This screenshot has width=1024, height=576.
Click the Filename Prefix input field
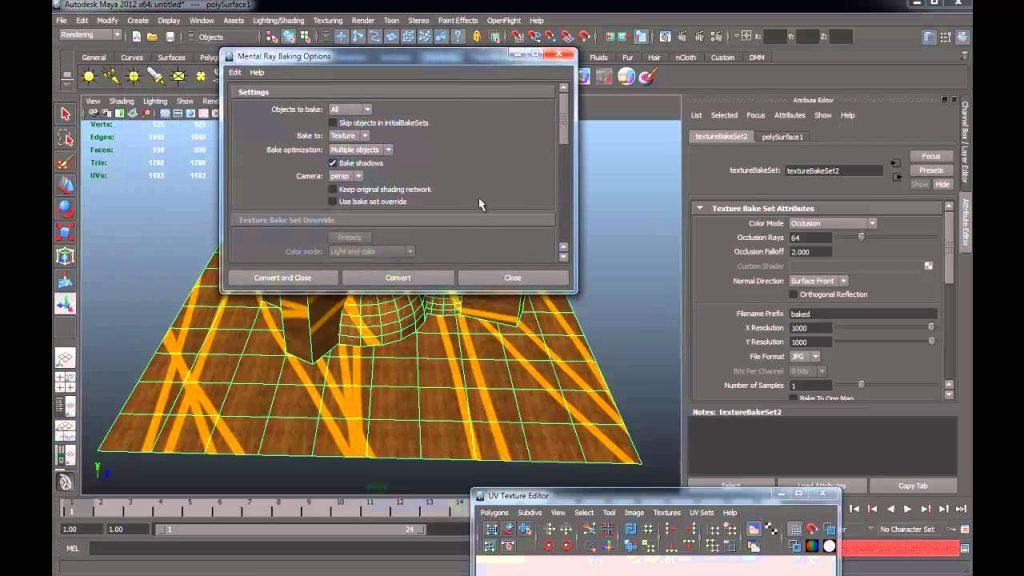click(863, 314)
